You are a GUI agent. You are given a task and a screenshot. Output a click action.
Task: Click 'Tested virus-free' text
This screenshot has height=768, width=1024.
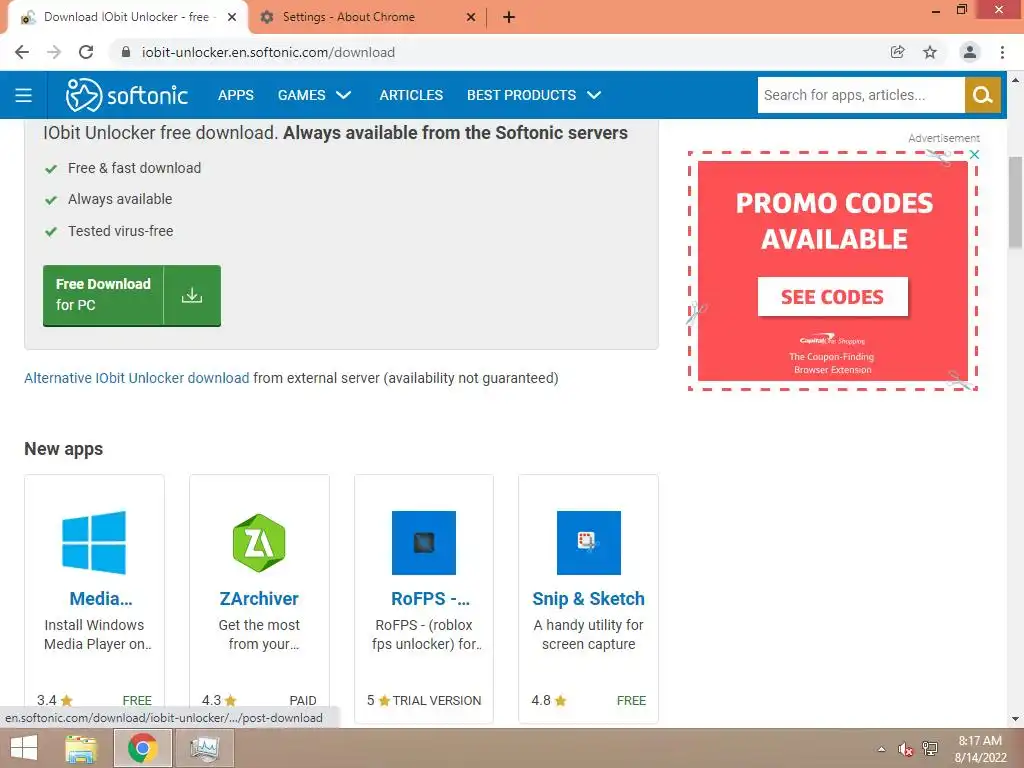coord(121,231)
